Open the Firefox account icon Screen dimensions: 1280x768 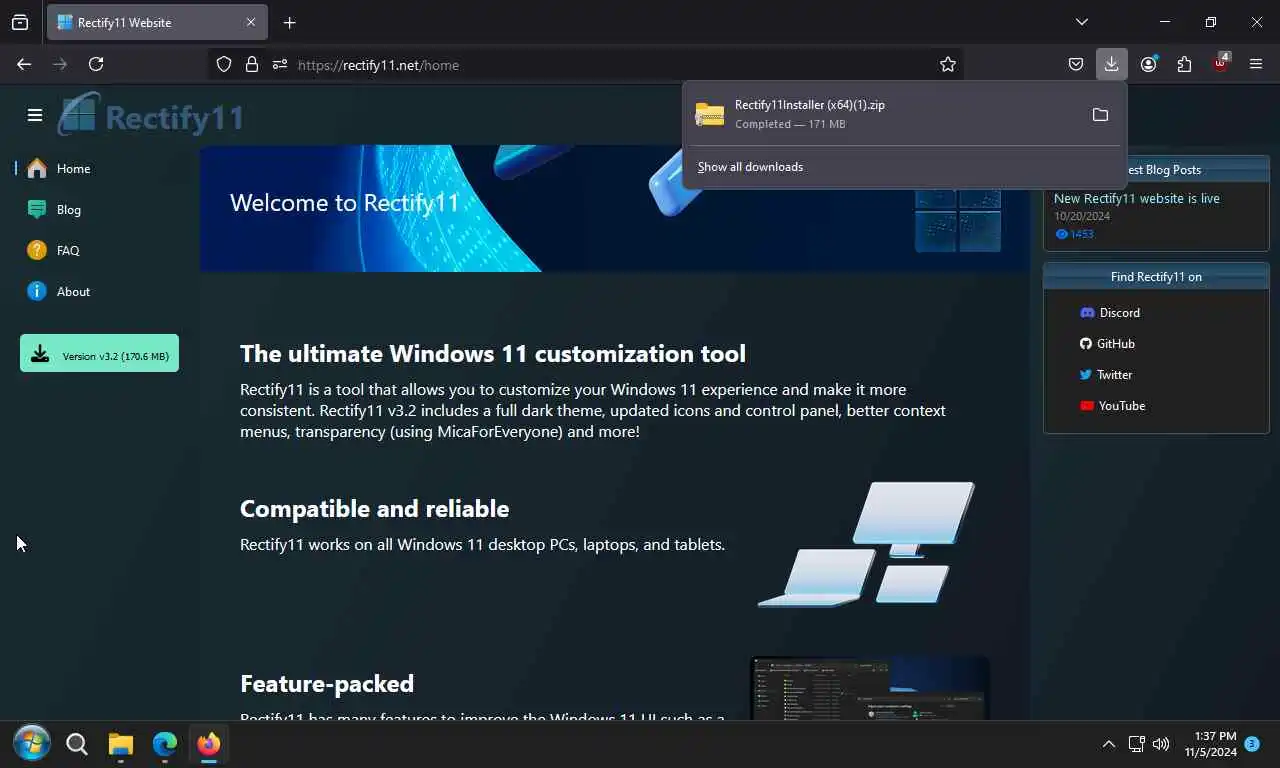pyautogui.click(x=1148, y=64)
